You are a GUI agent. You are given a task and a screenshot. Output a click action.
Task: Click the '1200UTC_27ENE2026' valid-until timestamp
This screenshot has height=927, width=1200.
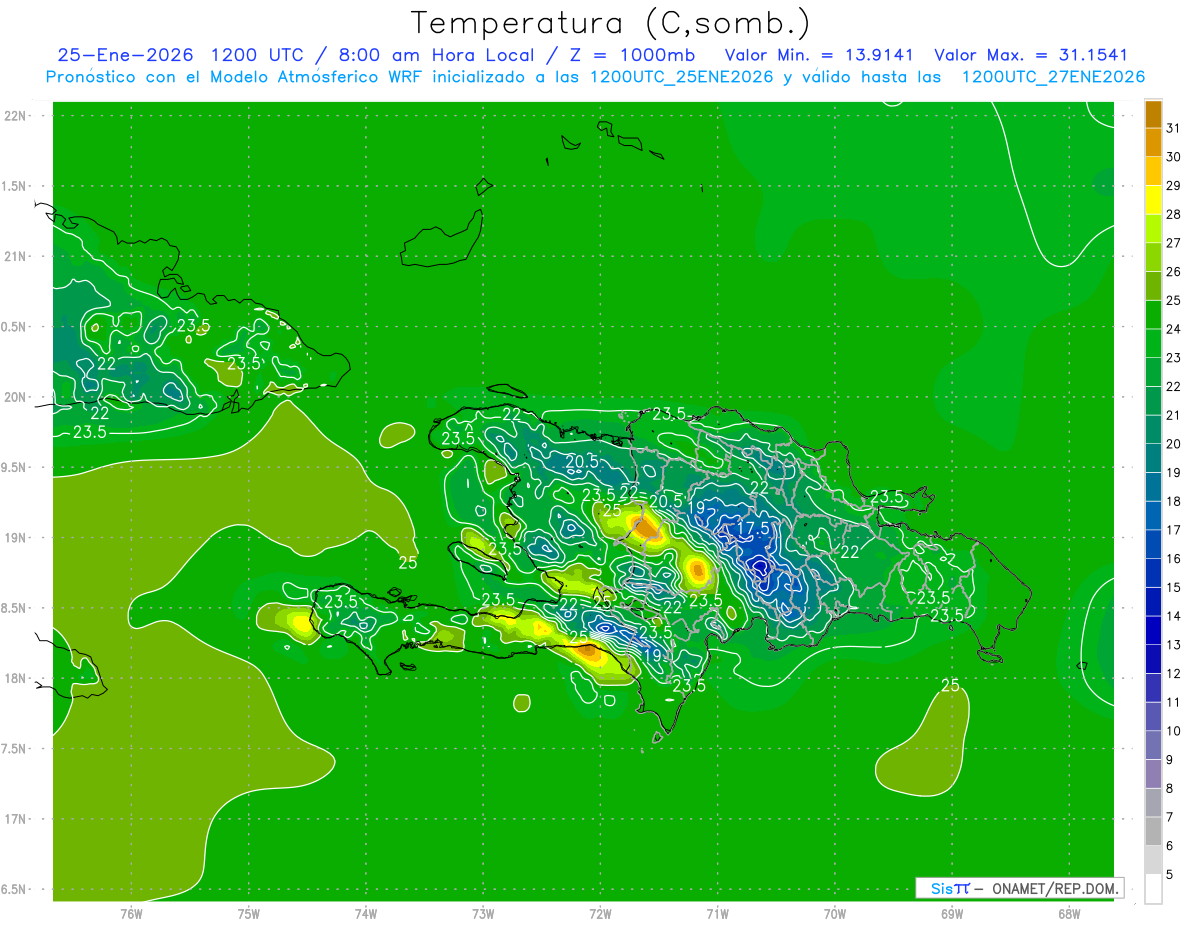[x=1053, y=77]
